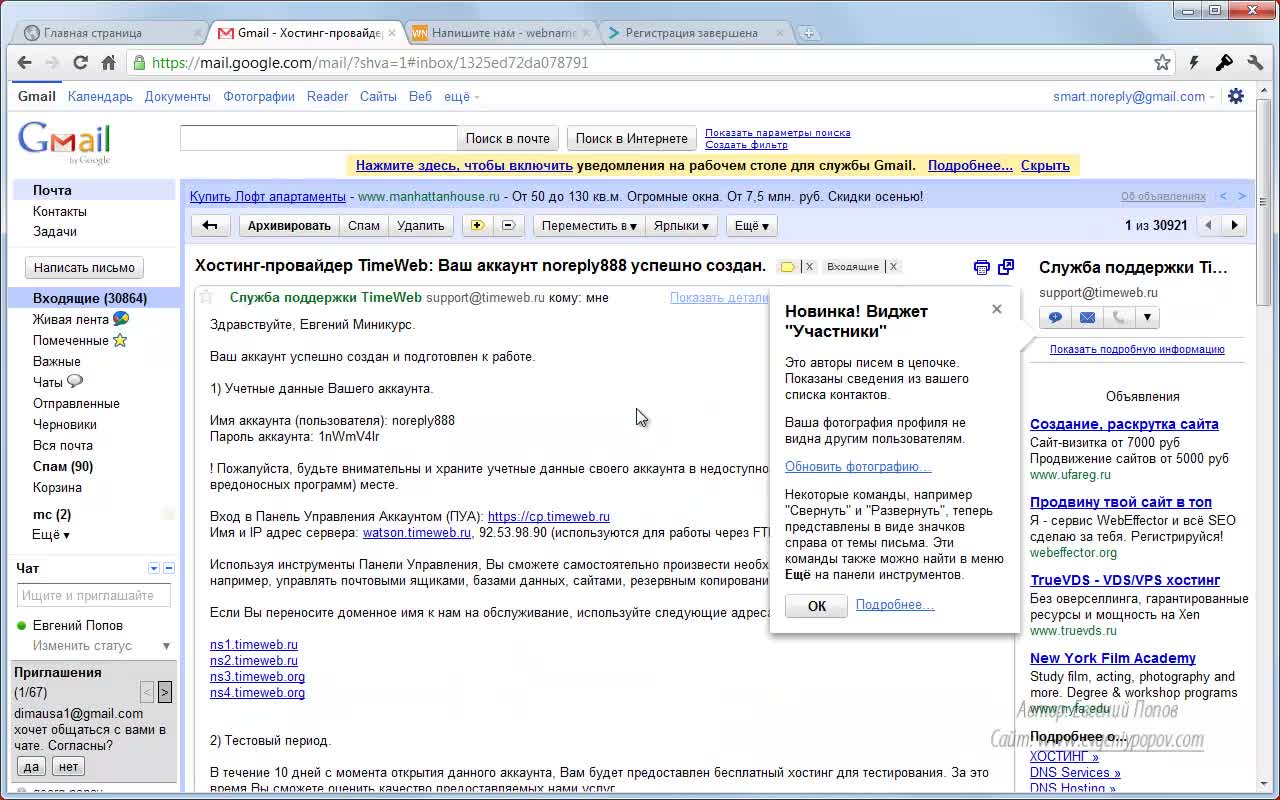Remove the yellow importance label
1280x800 pixels.
coord(810,267)
